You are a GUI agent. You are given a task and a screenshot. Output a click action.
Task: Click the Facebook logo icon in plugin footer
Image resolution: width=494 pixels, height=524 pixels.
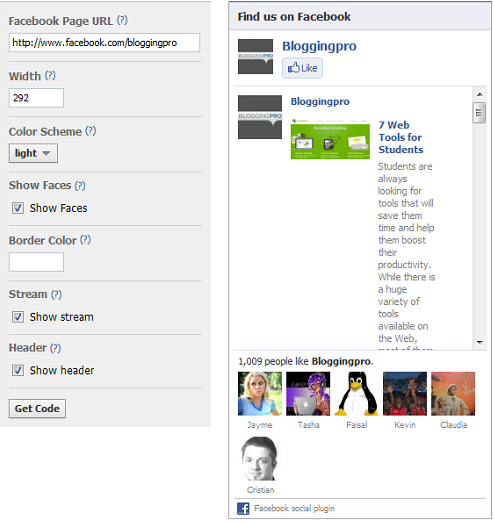pos(243,509)
